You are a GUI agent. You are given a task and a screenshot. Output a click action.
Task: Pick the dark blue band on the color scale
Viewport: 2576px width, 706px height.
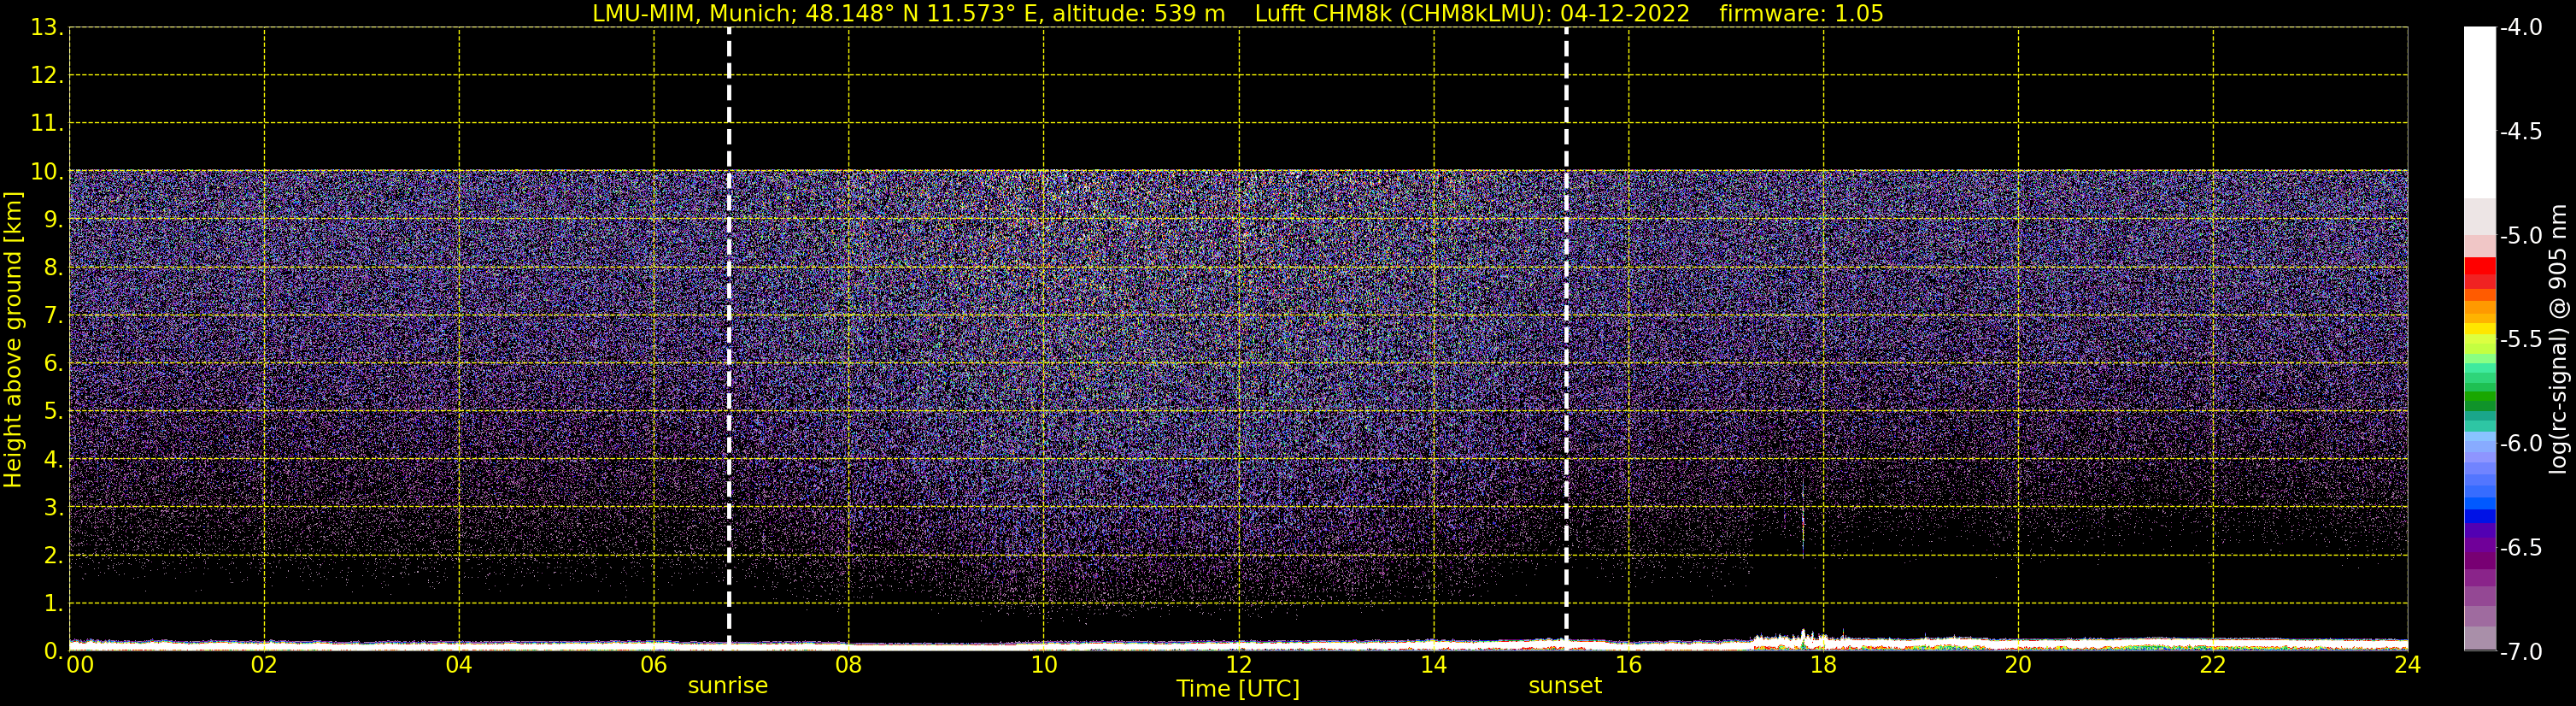2480,516
